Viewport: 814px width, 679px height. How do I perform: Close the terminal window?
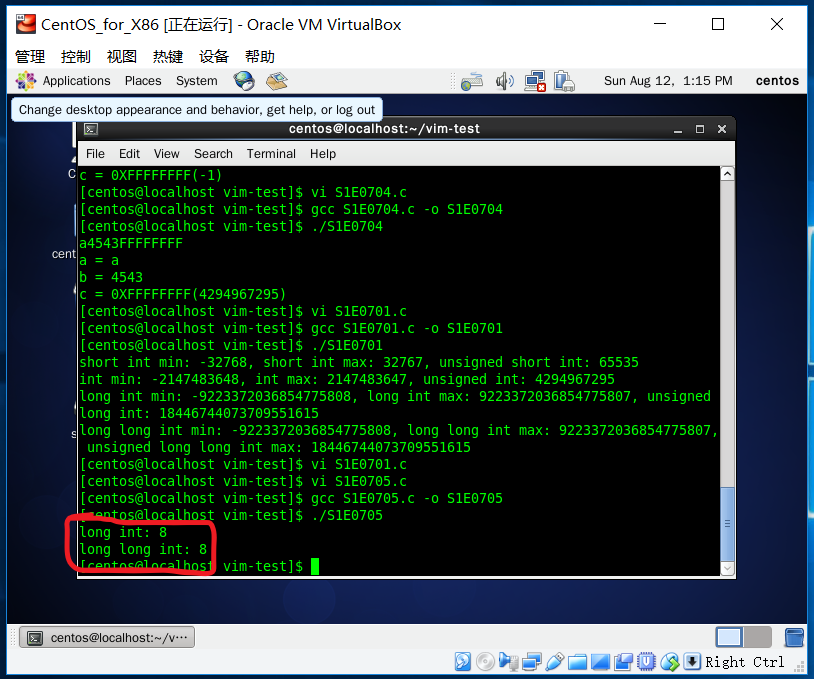point(722,129)
